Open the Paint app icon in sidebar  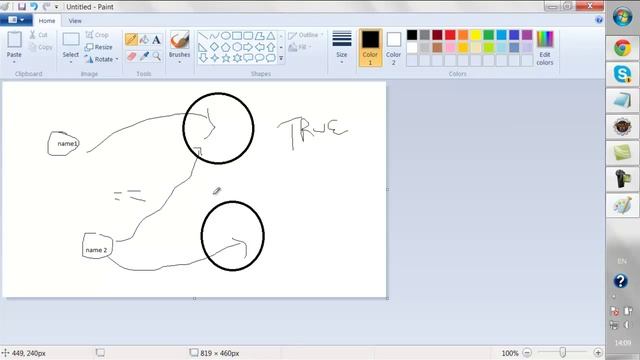click(622, 205)
